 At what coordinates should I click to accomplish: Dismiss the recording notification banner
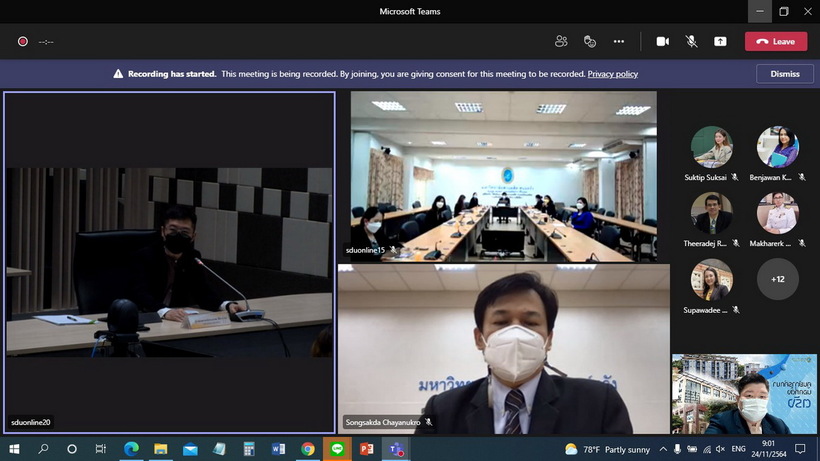(x=784, y=74)
